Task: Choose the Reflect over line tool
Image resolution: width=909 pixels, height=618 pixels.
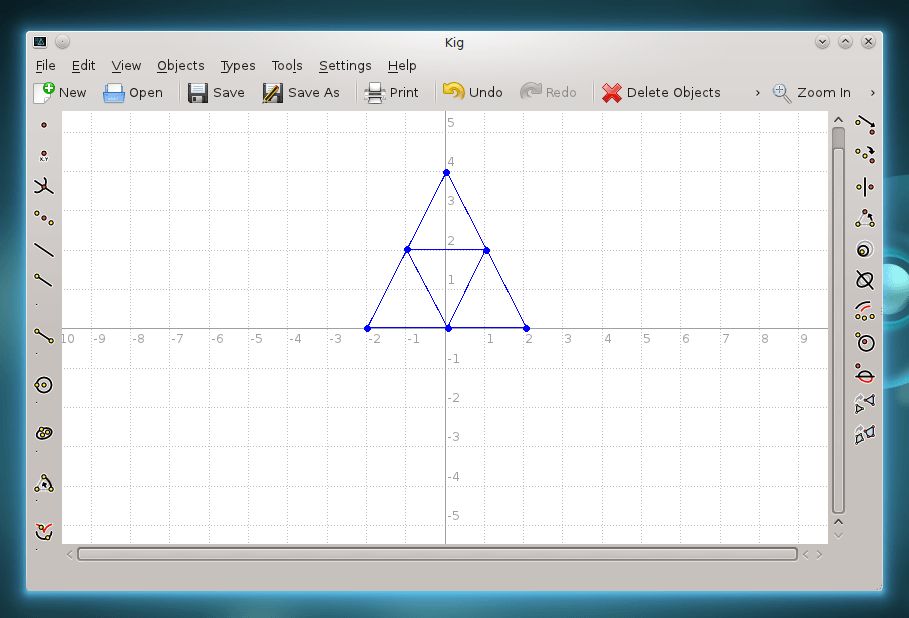Action: [865, 187]
